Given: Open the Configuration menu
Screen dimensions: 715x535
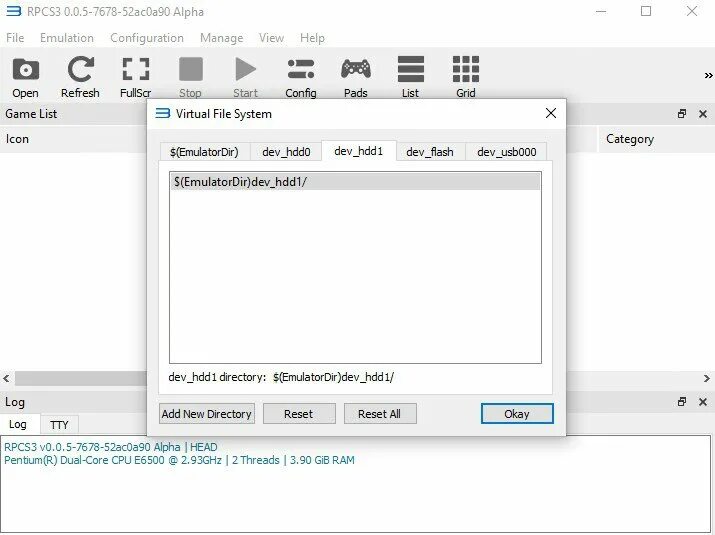Looking at the screenshot, I should [x=147, y=38].
